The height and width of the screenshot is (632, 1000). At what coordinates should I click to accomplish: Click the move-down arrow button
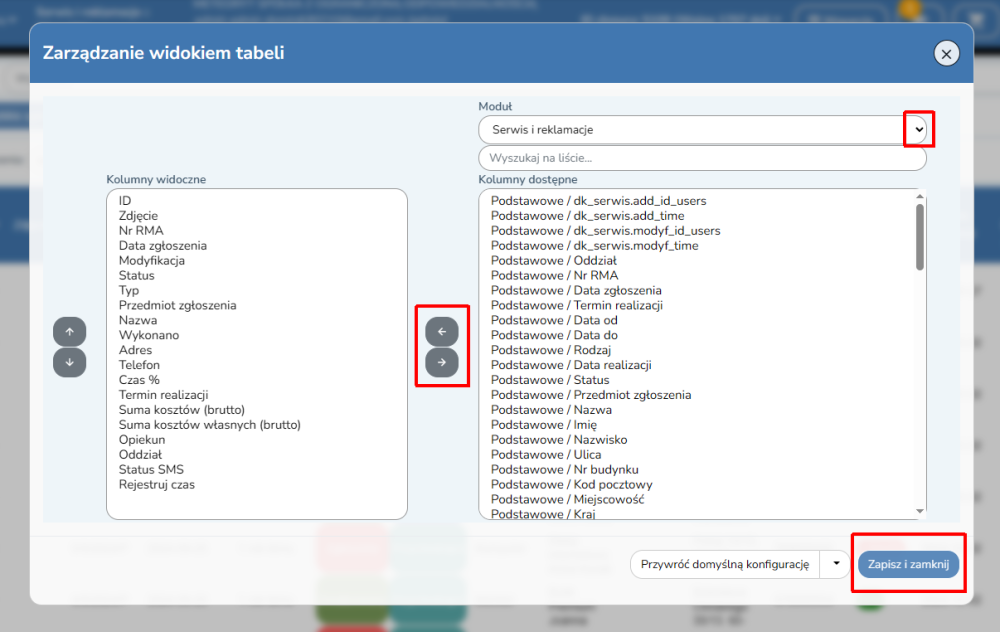click(x=69, y=362)
